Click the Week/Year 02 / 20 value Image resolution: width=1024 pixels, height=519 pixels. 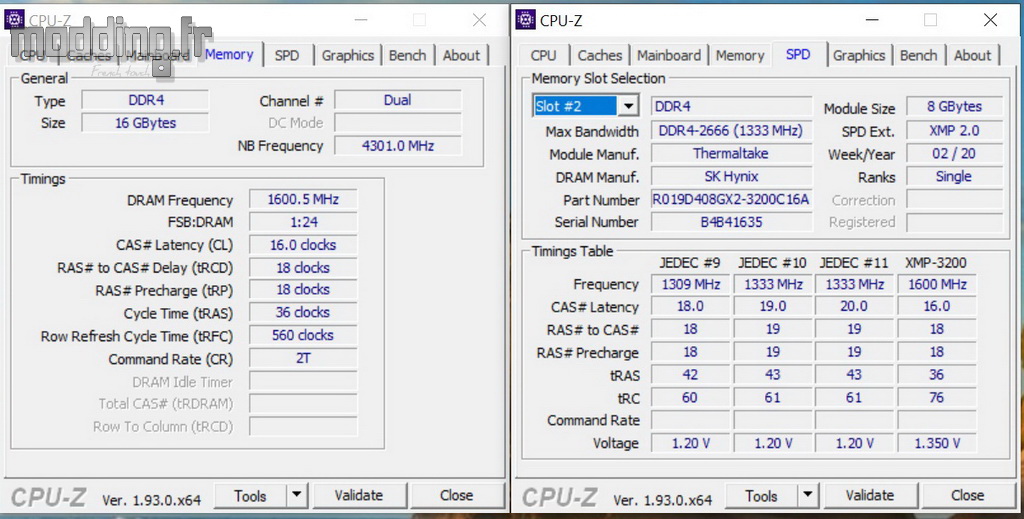click(x=955, y=154)
